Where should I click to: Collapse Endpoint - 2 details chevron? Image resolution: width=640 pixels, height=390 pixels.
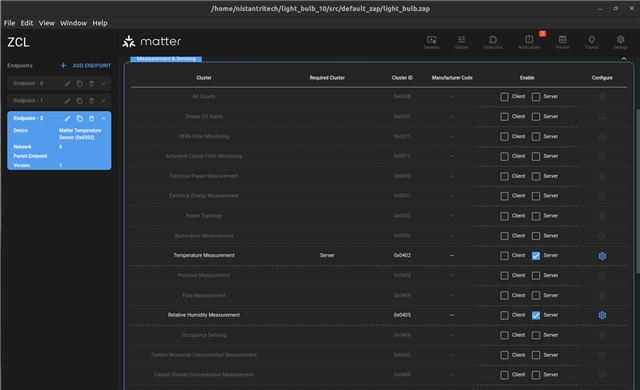point(104,118)
